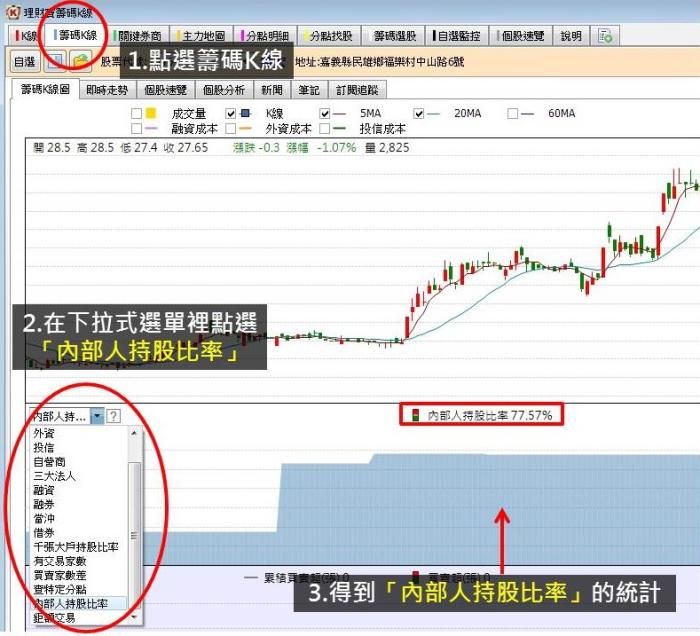
Task: Click the 收 27.65 closing price text
Action: click(x=185, y=148)
